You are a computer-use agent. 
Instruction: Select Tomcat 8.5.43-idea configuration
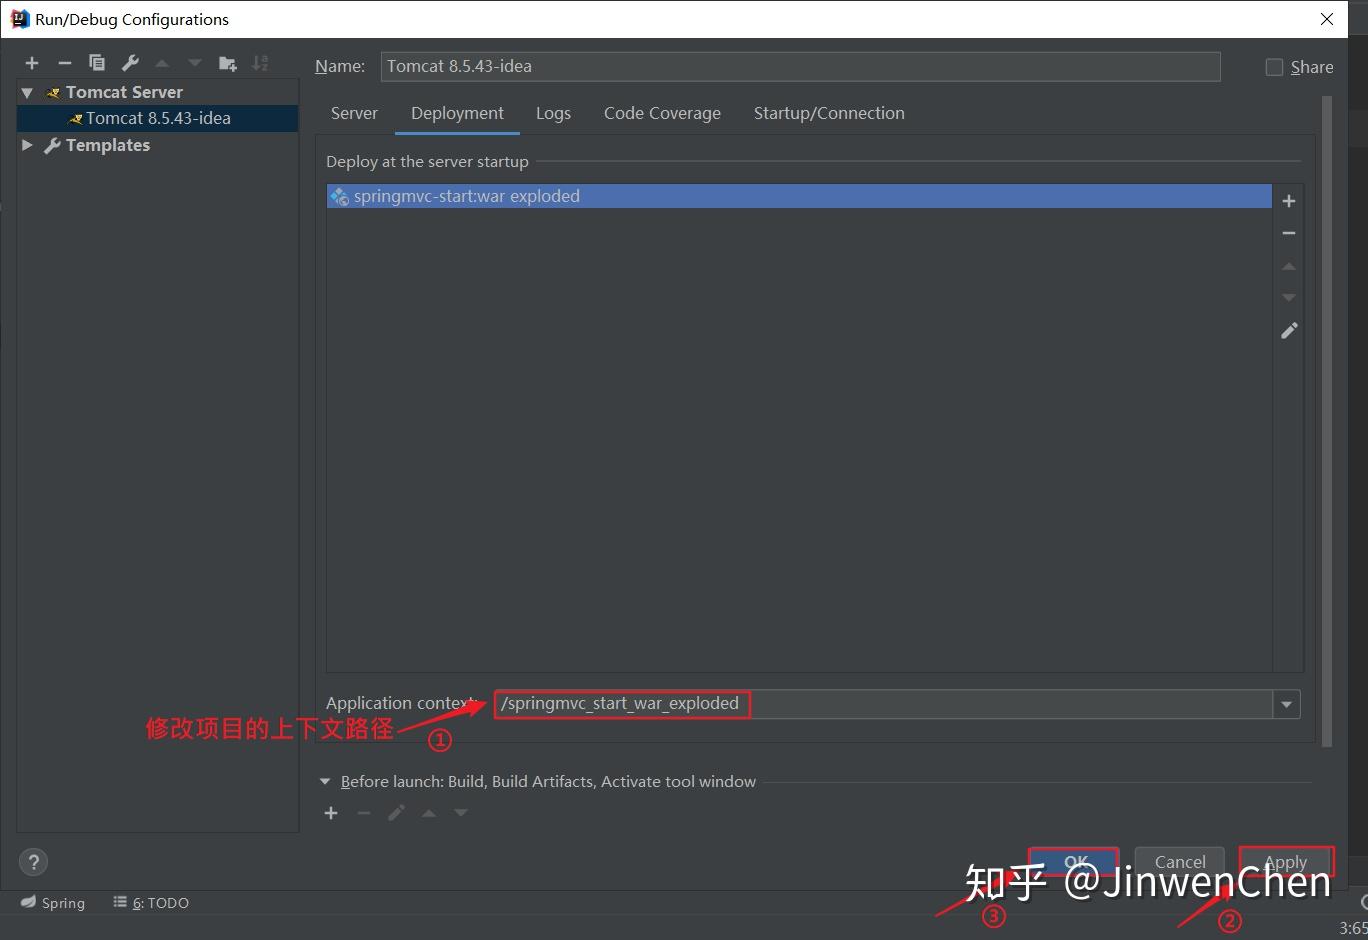click(x=158, y=118)
